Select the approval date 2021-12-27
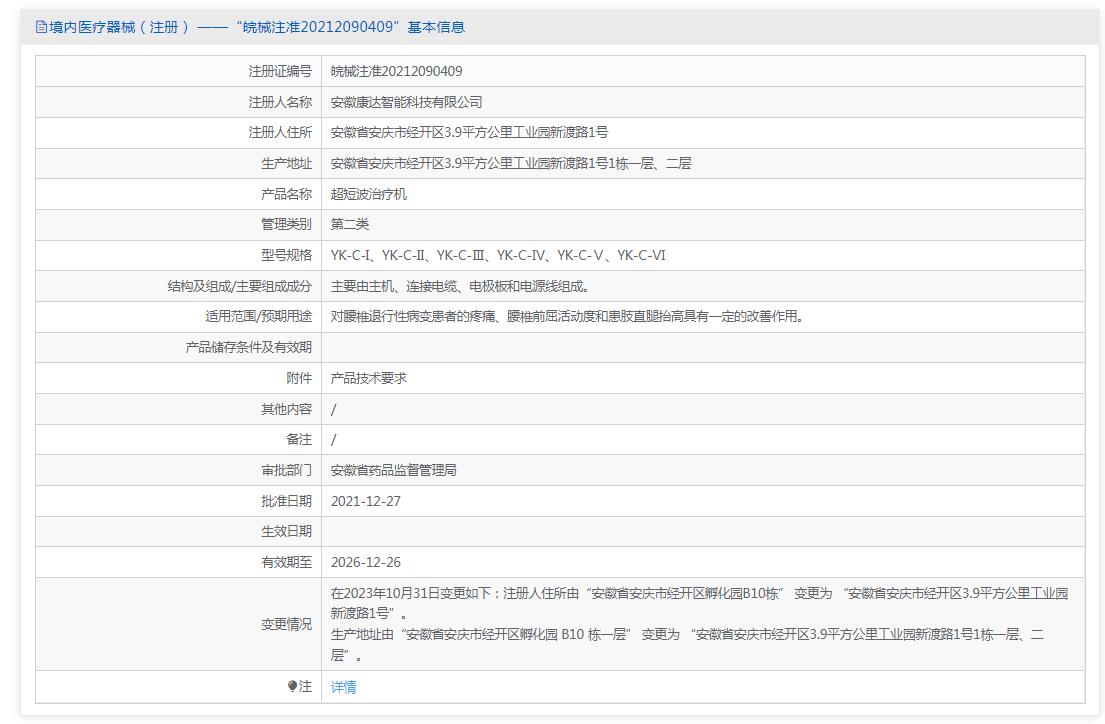 (x=366, y=501)
